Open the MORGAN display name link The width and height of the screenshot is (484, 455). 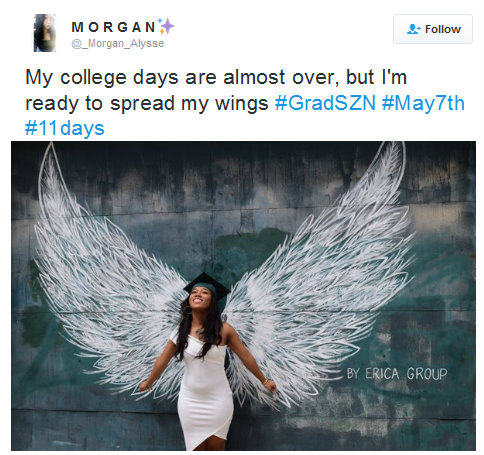113,27
